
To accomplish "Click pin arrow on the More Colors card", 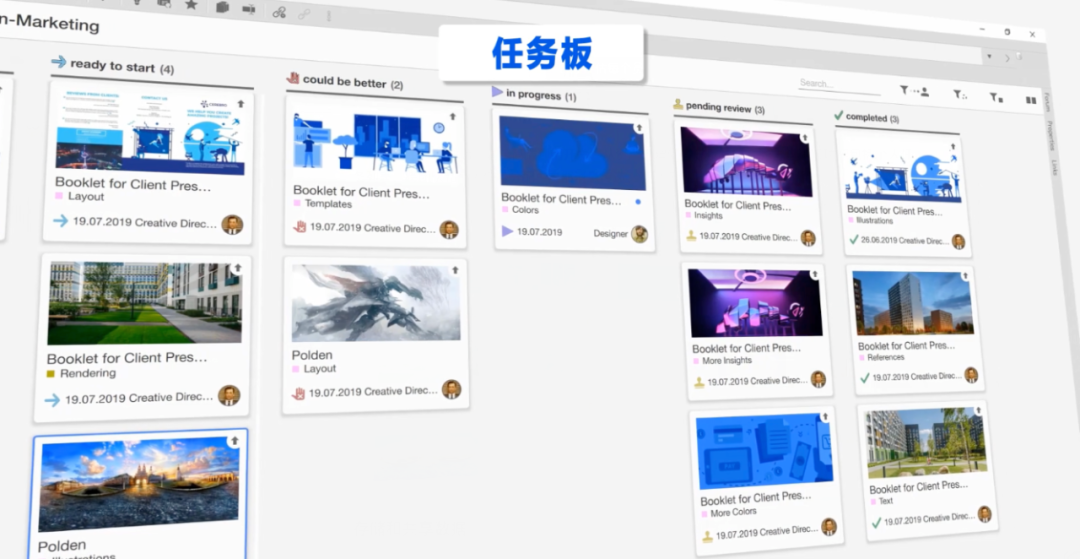I will (825, 417).
